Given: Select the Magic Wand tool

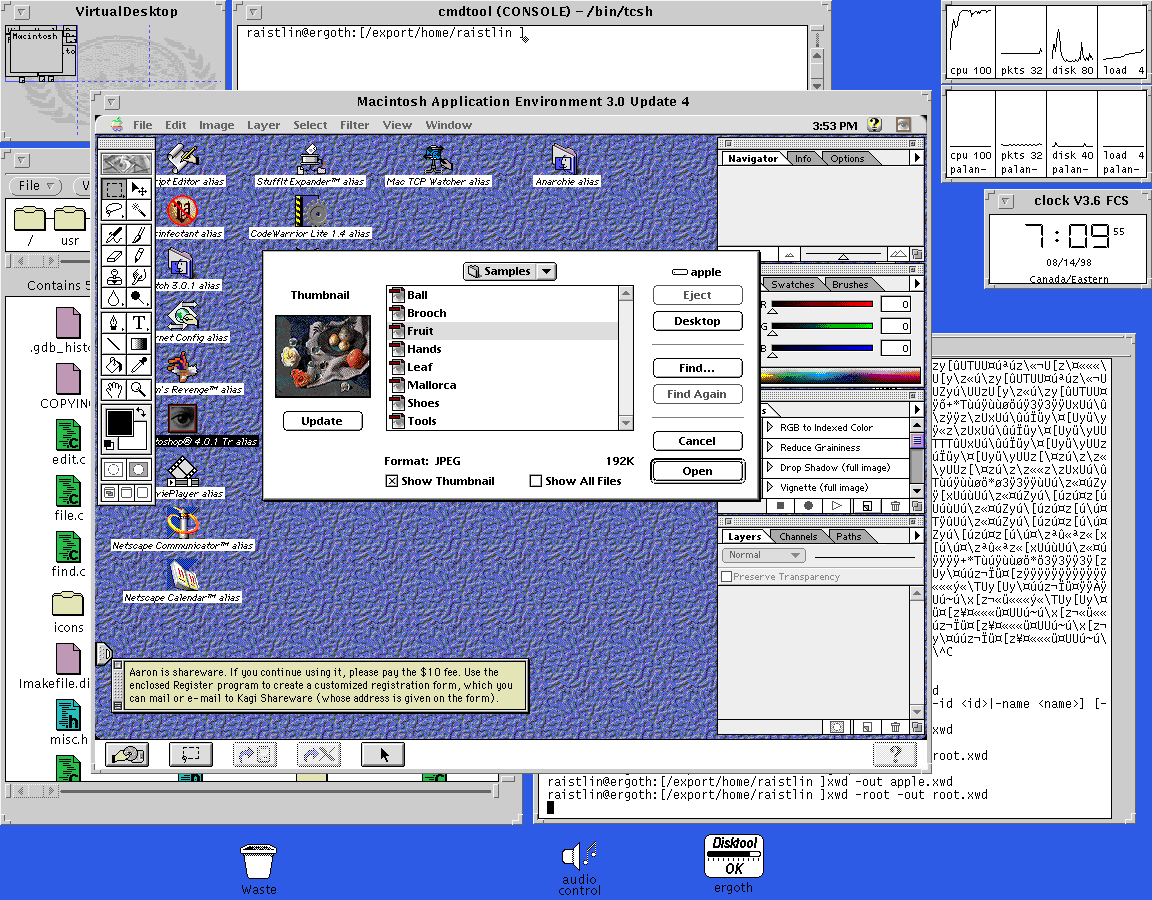Looking at the screenshot, I should 139,211.
